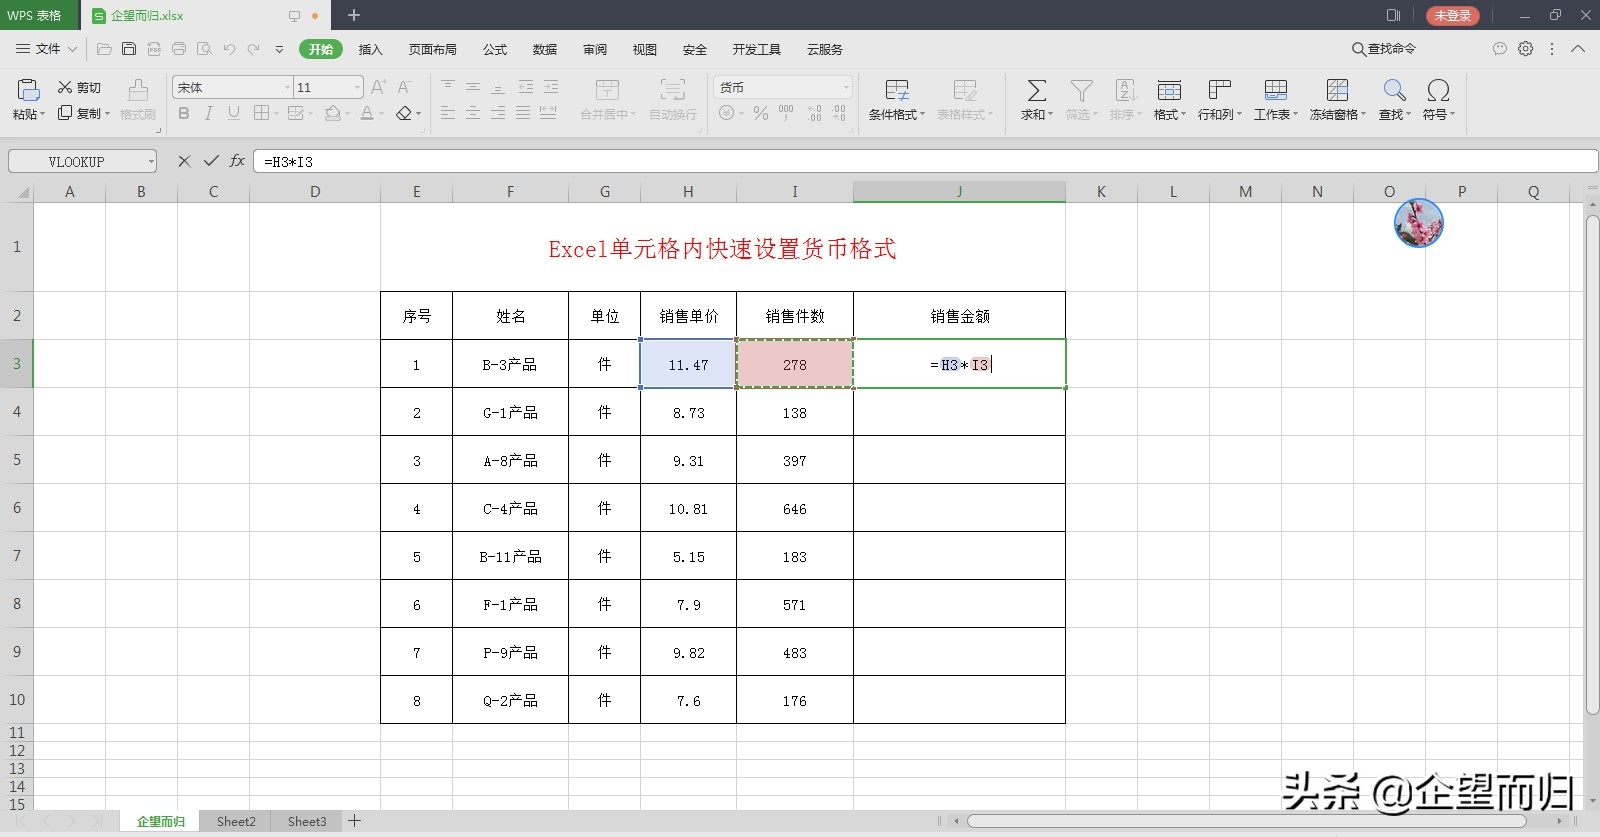1600x837 pixels.
Task: Open the font size dropdown showing 11
Action: point(357,88)
